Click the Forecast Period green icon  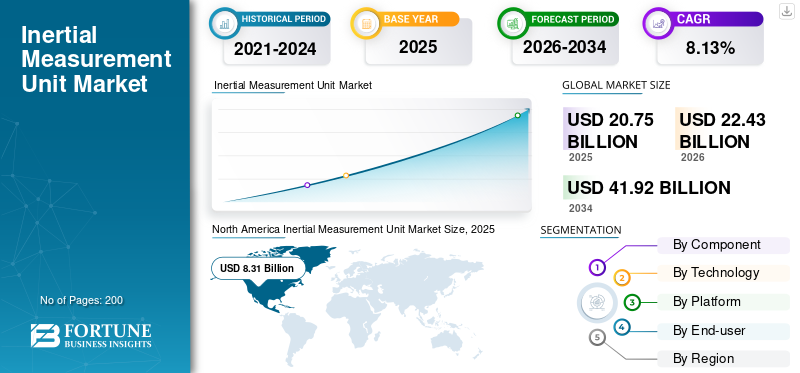[512, 23]
